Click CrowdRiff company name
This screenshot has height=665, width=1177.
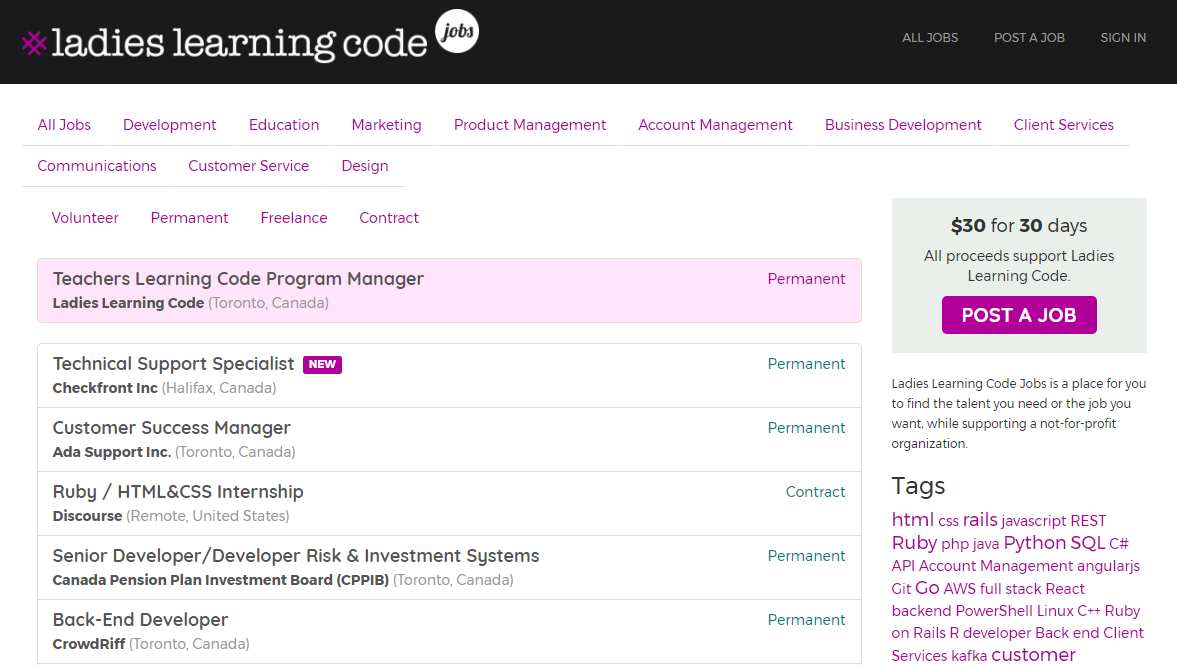[x=89, y=644]
